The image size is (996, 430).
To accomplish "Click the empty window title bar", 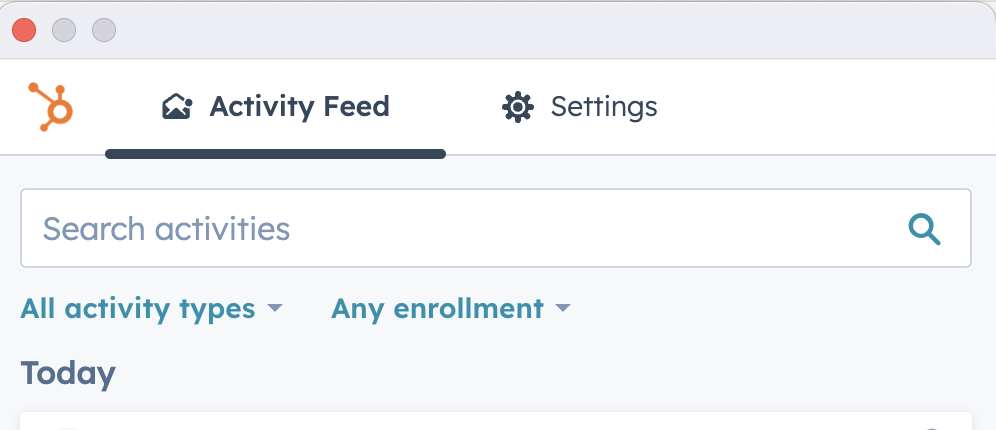I will pyautogui.click(x=550, y=30).
